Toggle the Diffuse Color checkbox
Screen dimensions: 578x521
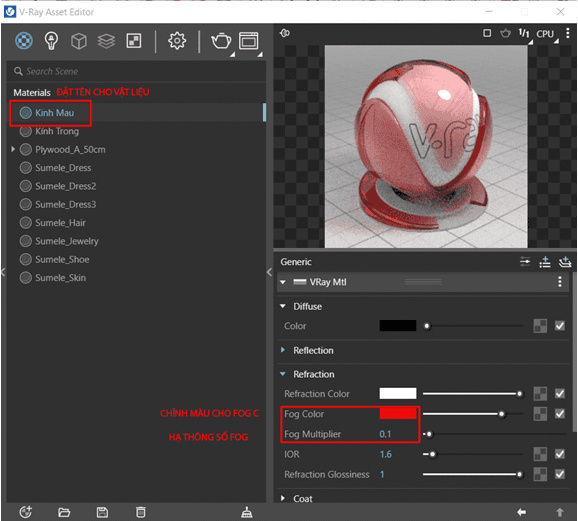click(560, 326)
